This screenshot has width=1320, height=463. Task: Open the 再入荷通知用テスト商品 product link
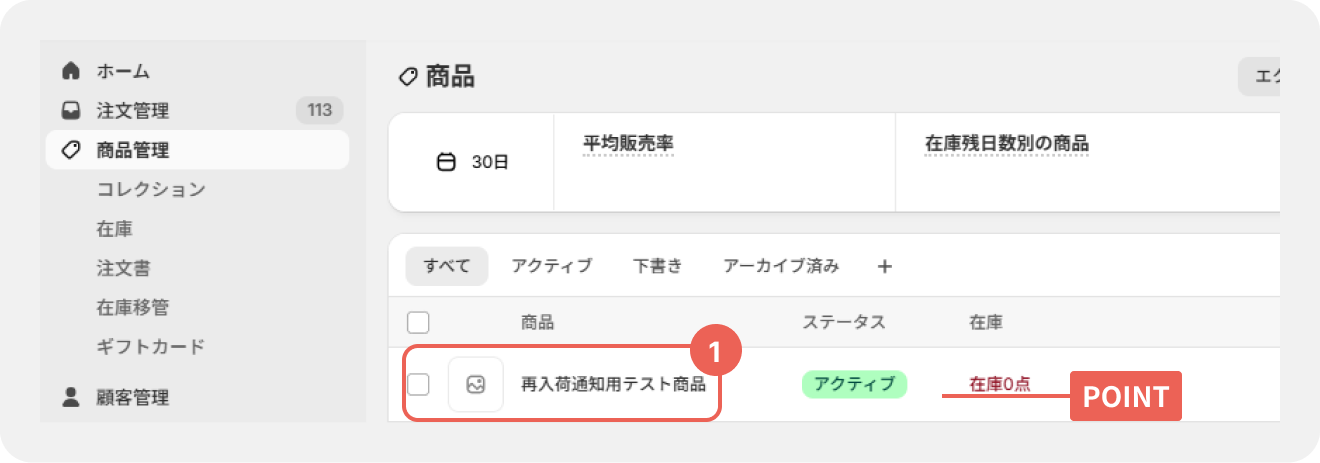613,384
